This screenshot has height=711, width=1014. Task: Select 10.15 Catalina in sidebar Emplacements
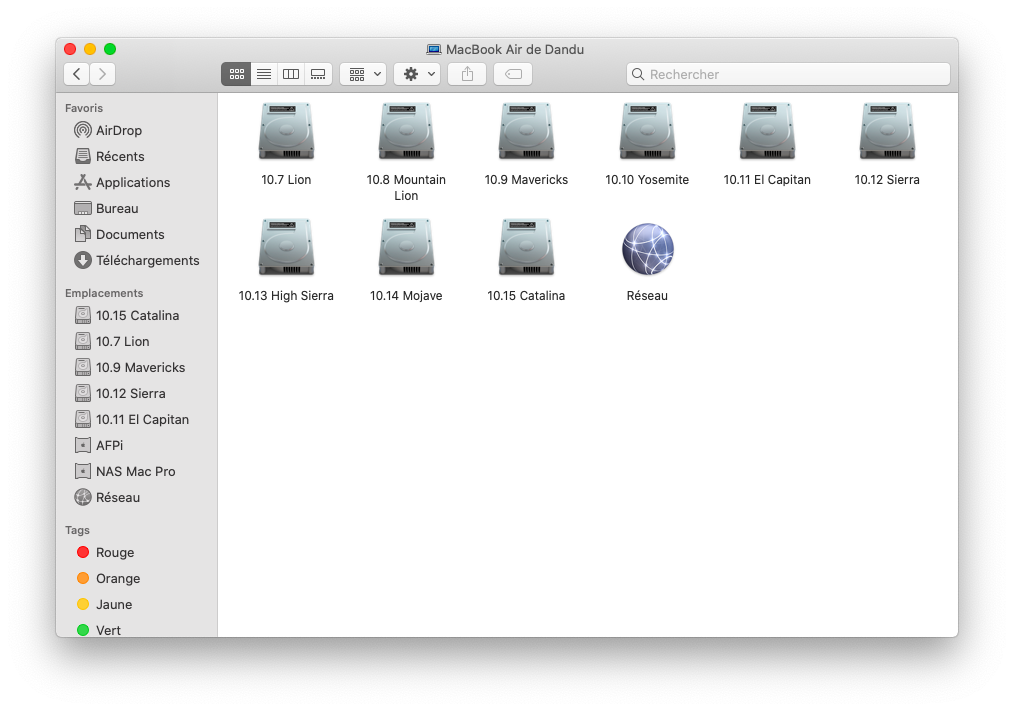127,316
